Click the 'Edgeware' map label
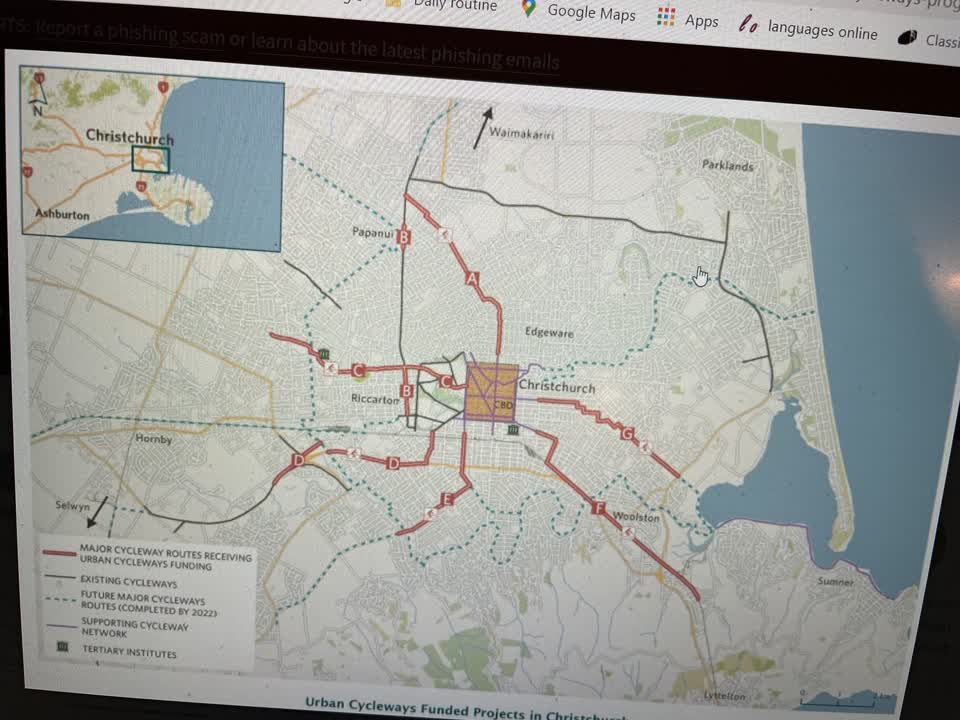The width and height of the screenshot is (960, 720). point(549,332)
